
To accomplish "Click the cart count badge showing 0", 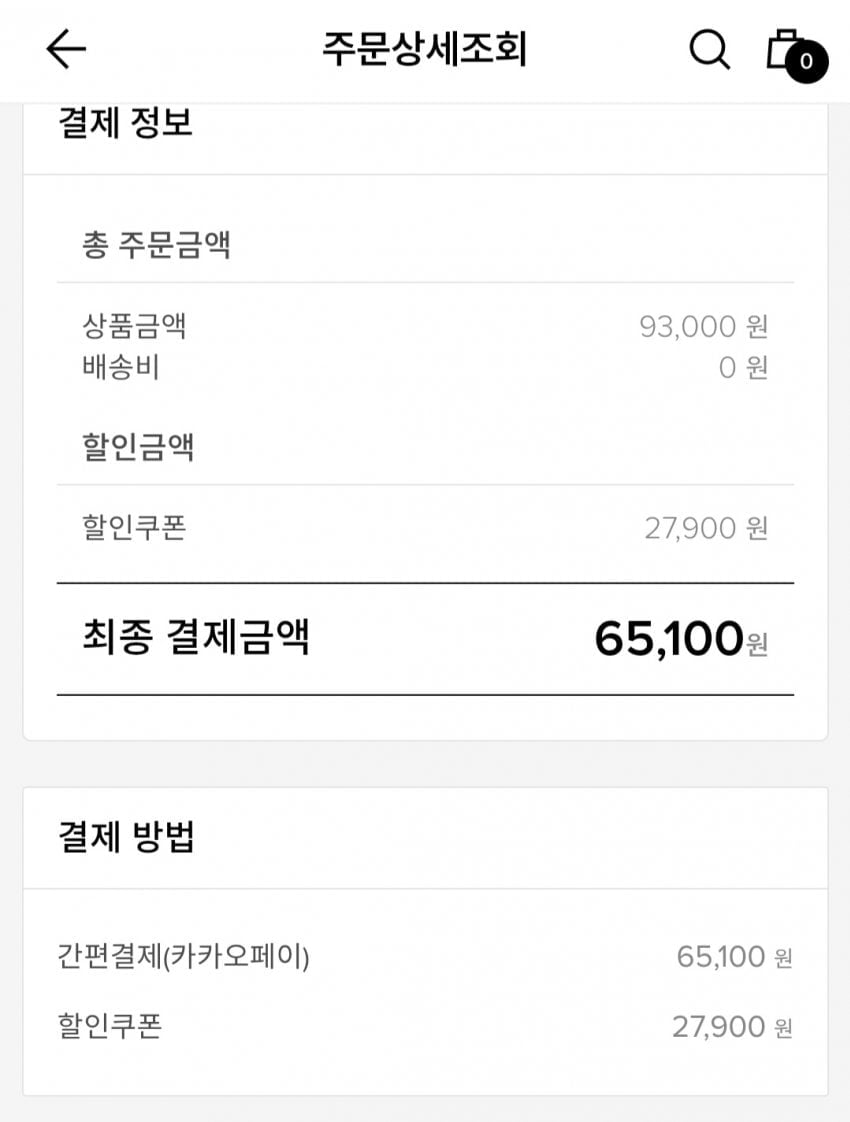I will (806, 63).
